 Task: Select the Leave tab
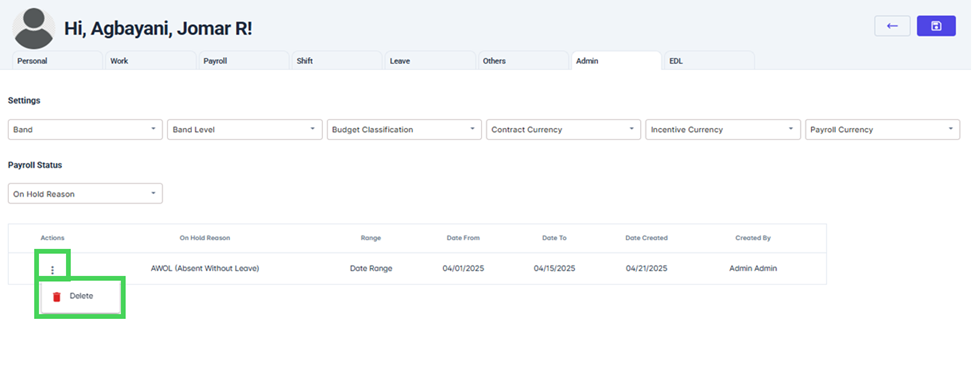click(x=430, y=61)
